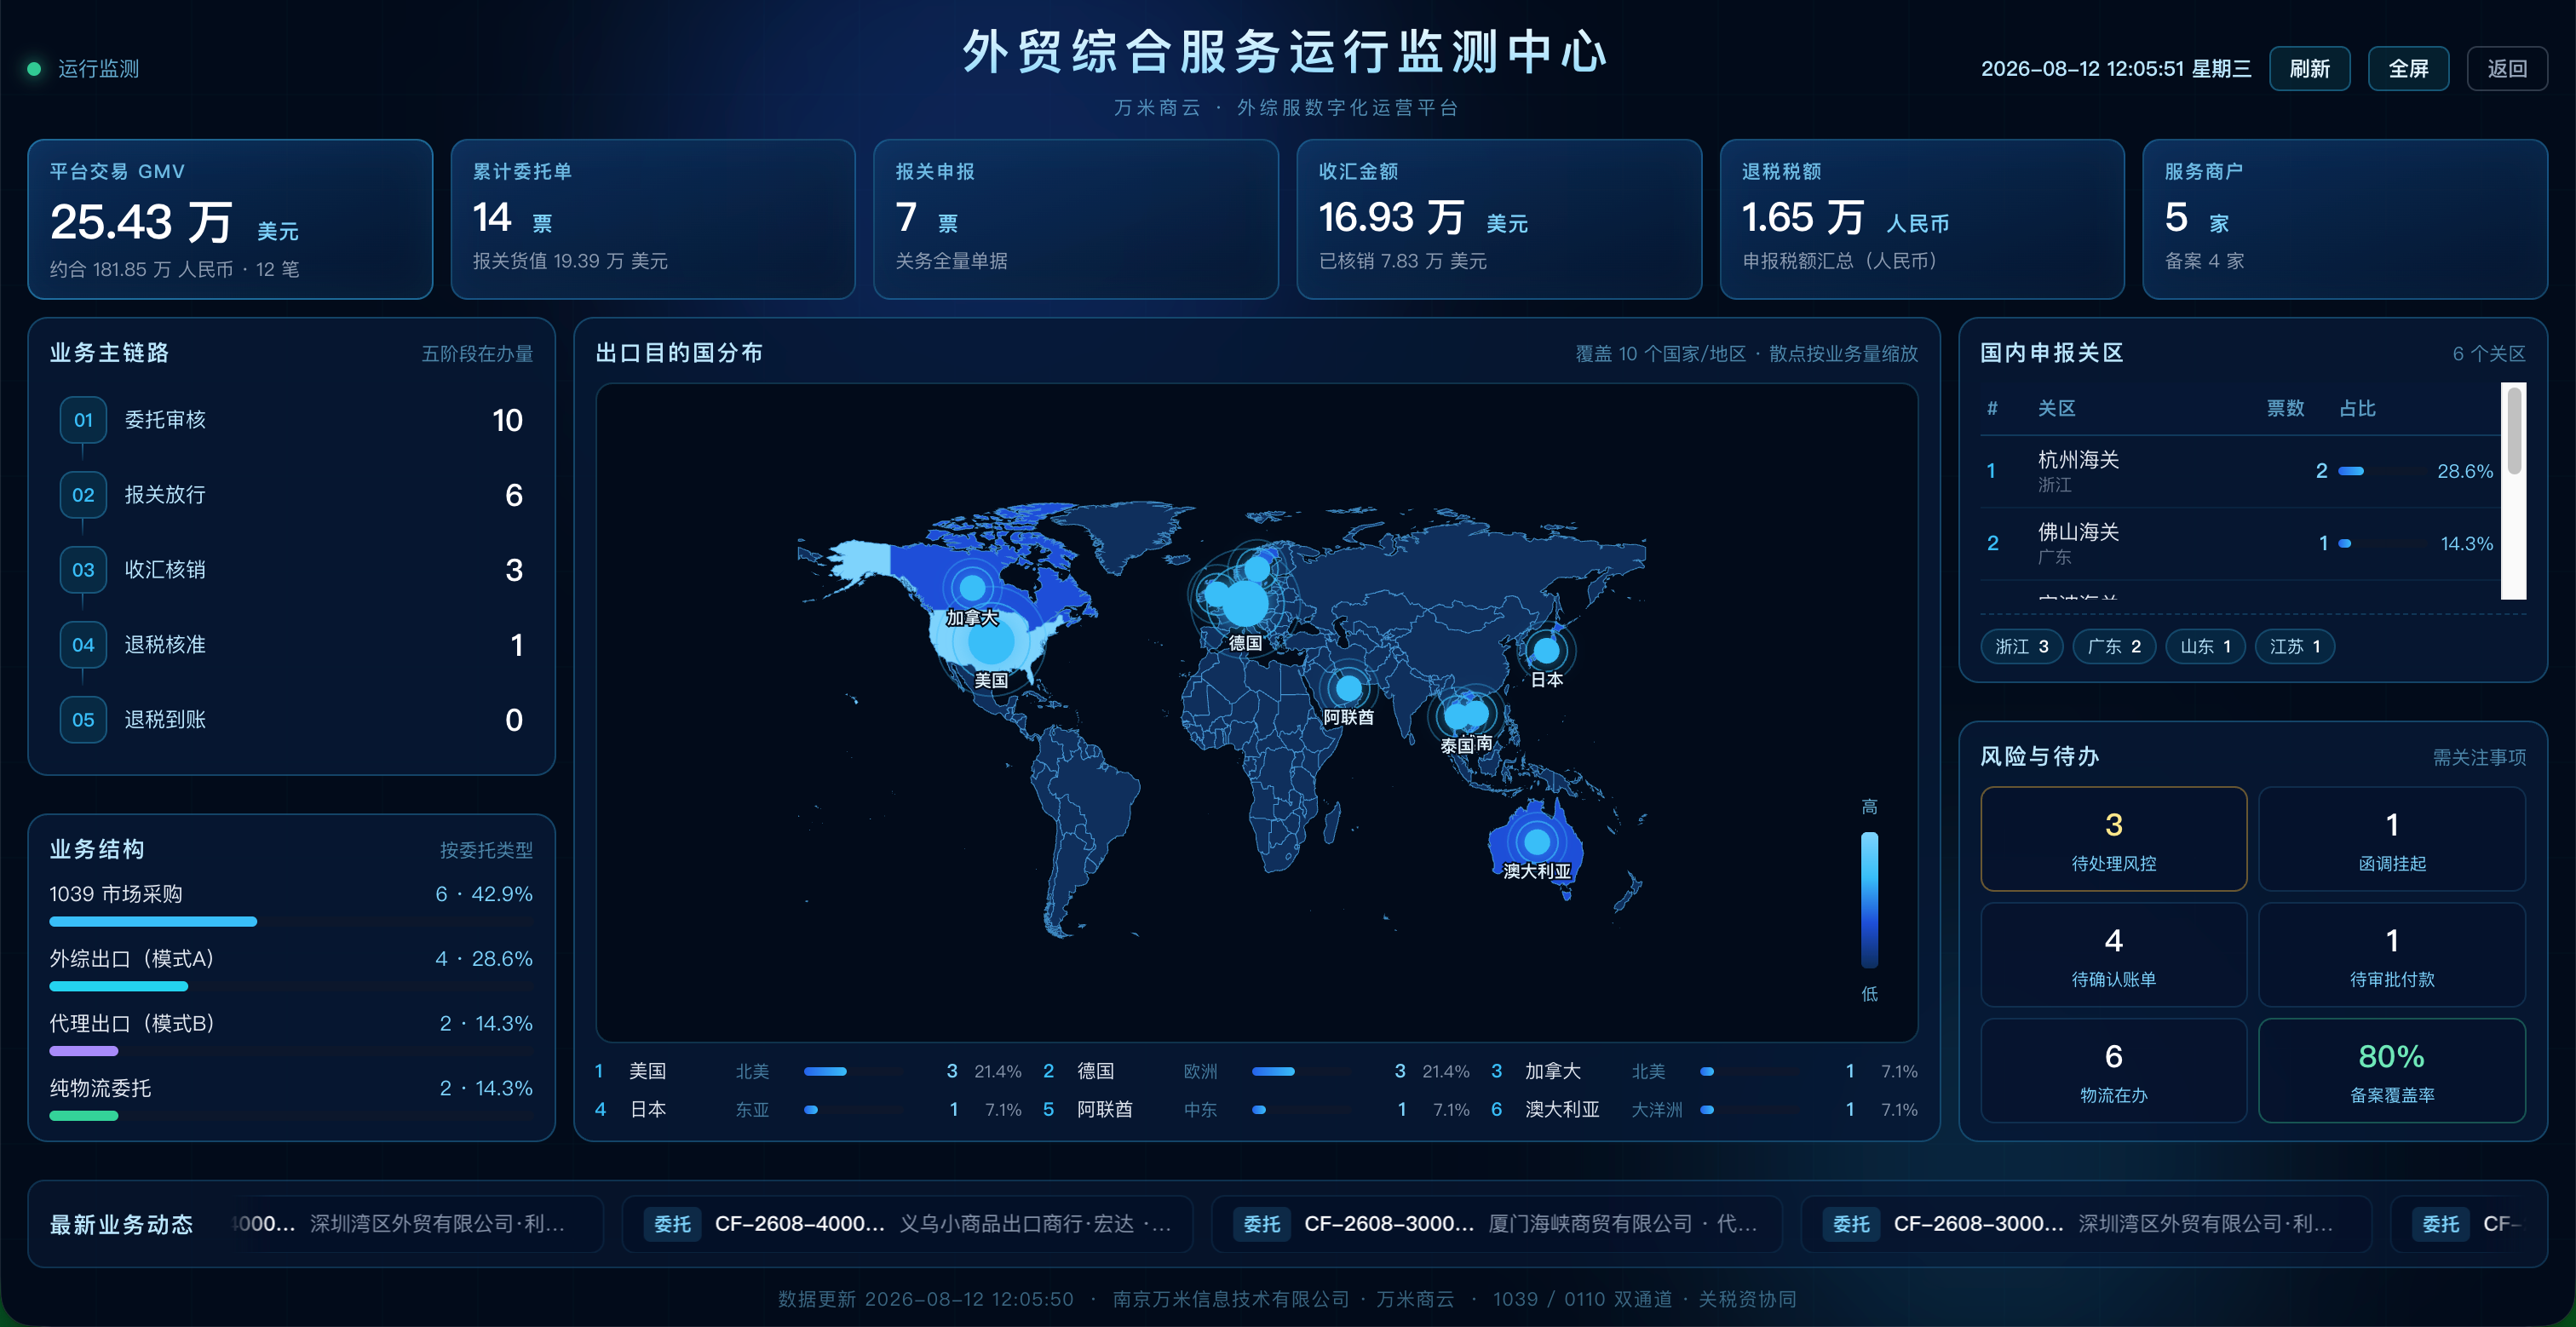
Task: Click the green 运行监测 status dot
Action: pos(34,69)
